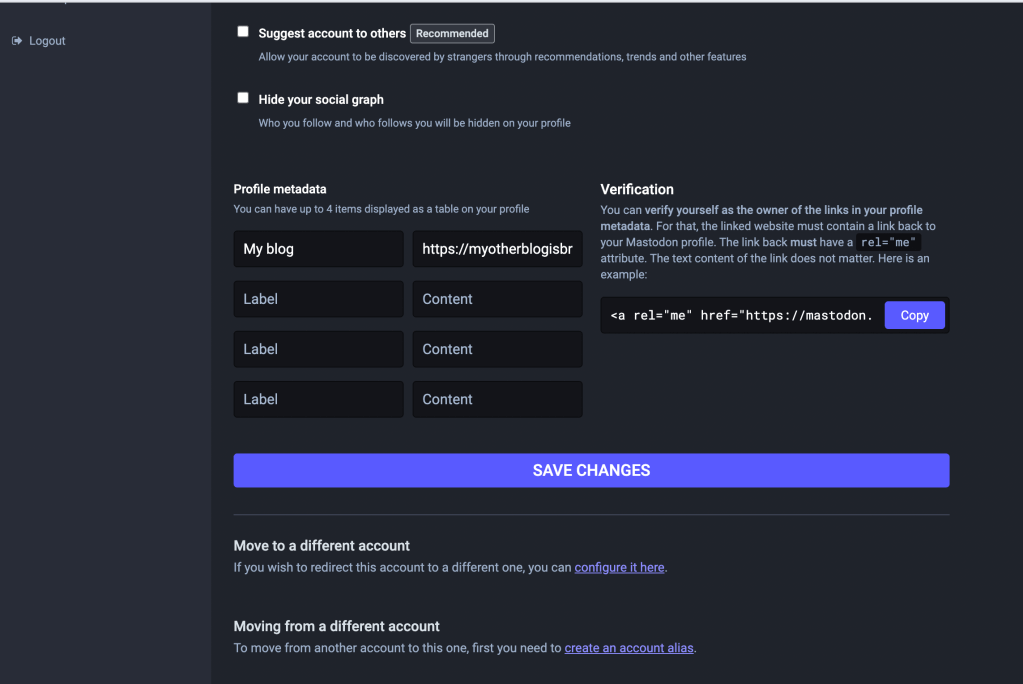Focus the fourth row Label field

[x=318, y=399]
